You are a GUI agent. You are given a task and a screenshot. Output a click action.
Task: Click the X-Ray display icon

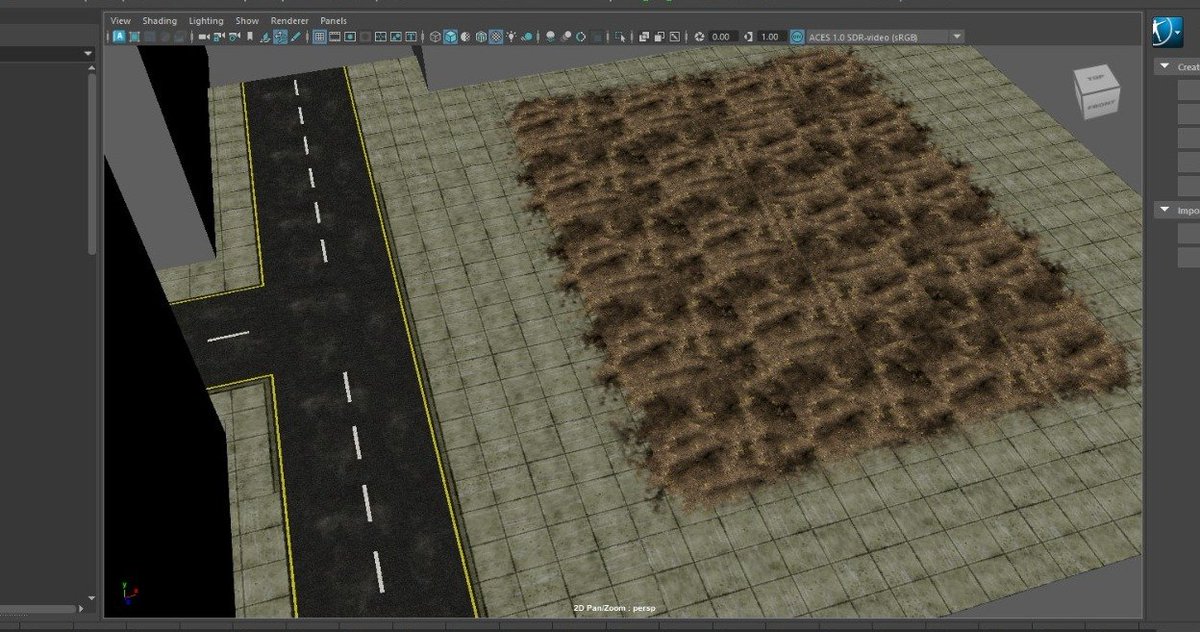(x=643, y=36)
